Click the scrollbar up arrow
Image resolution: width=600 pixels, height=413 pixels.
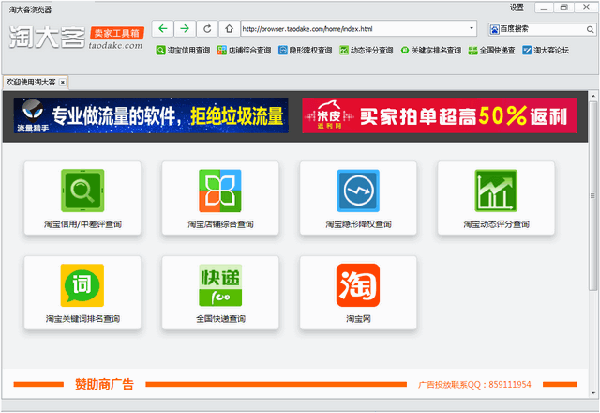pyautogui.click(x=593, y=96)
